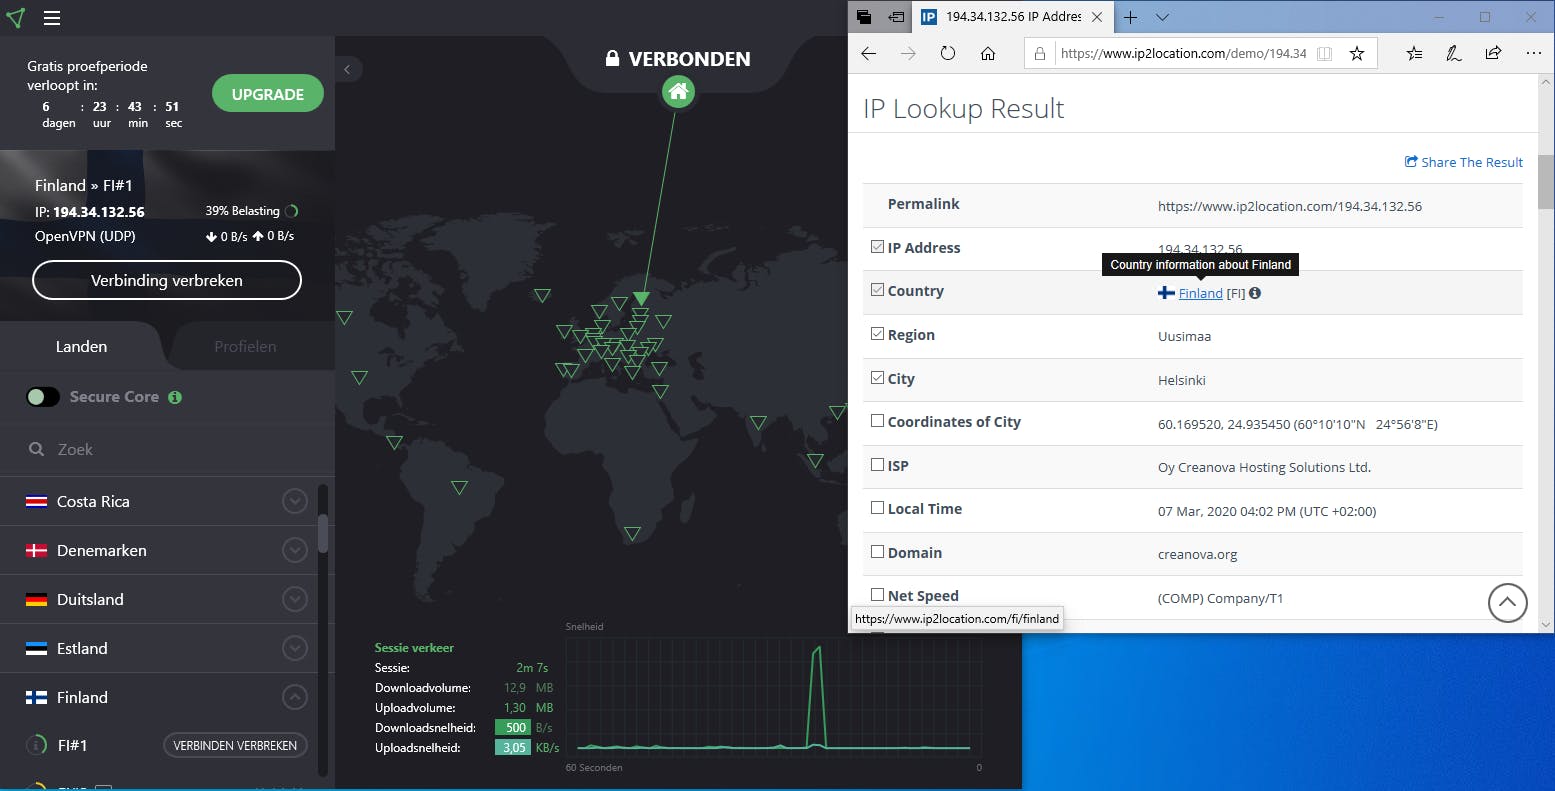Viewport: 1555px width, 791px height.
Task: Add page to favorites with star
Action: [1357, 54]
